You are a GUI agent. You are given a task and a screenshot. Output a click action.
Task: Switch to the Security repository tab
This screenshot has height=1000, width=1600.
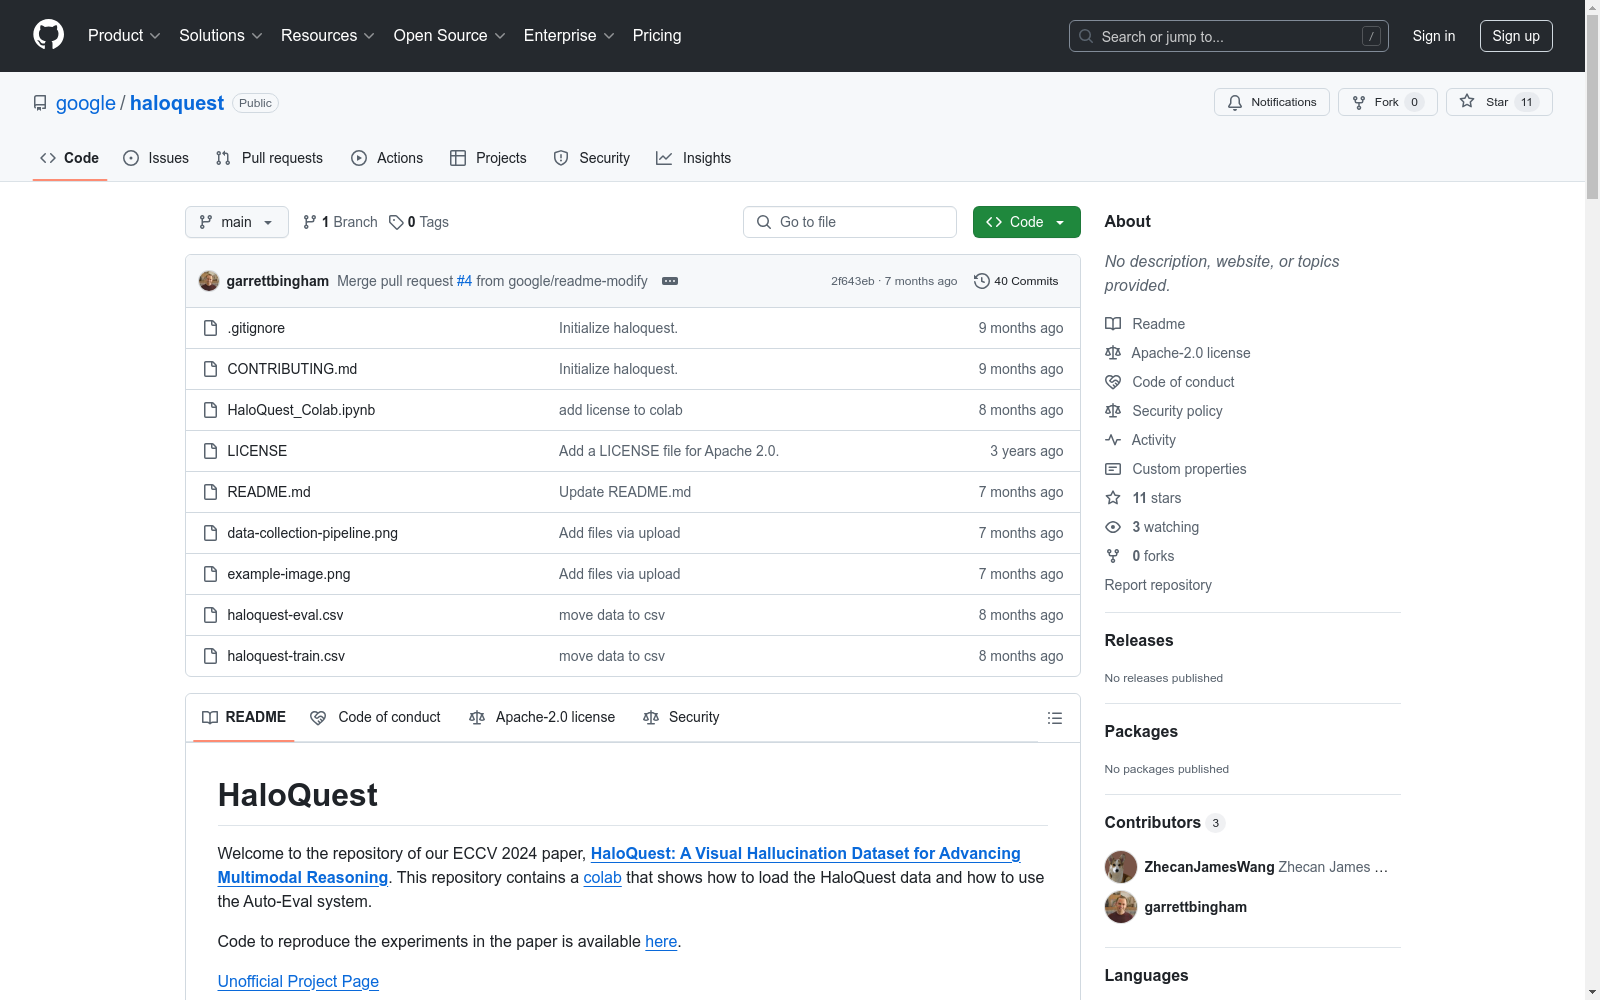coord(592,158)
